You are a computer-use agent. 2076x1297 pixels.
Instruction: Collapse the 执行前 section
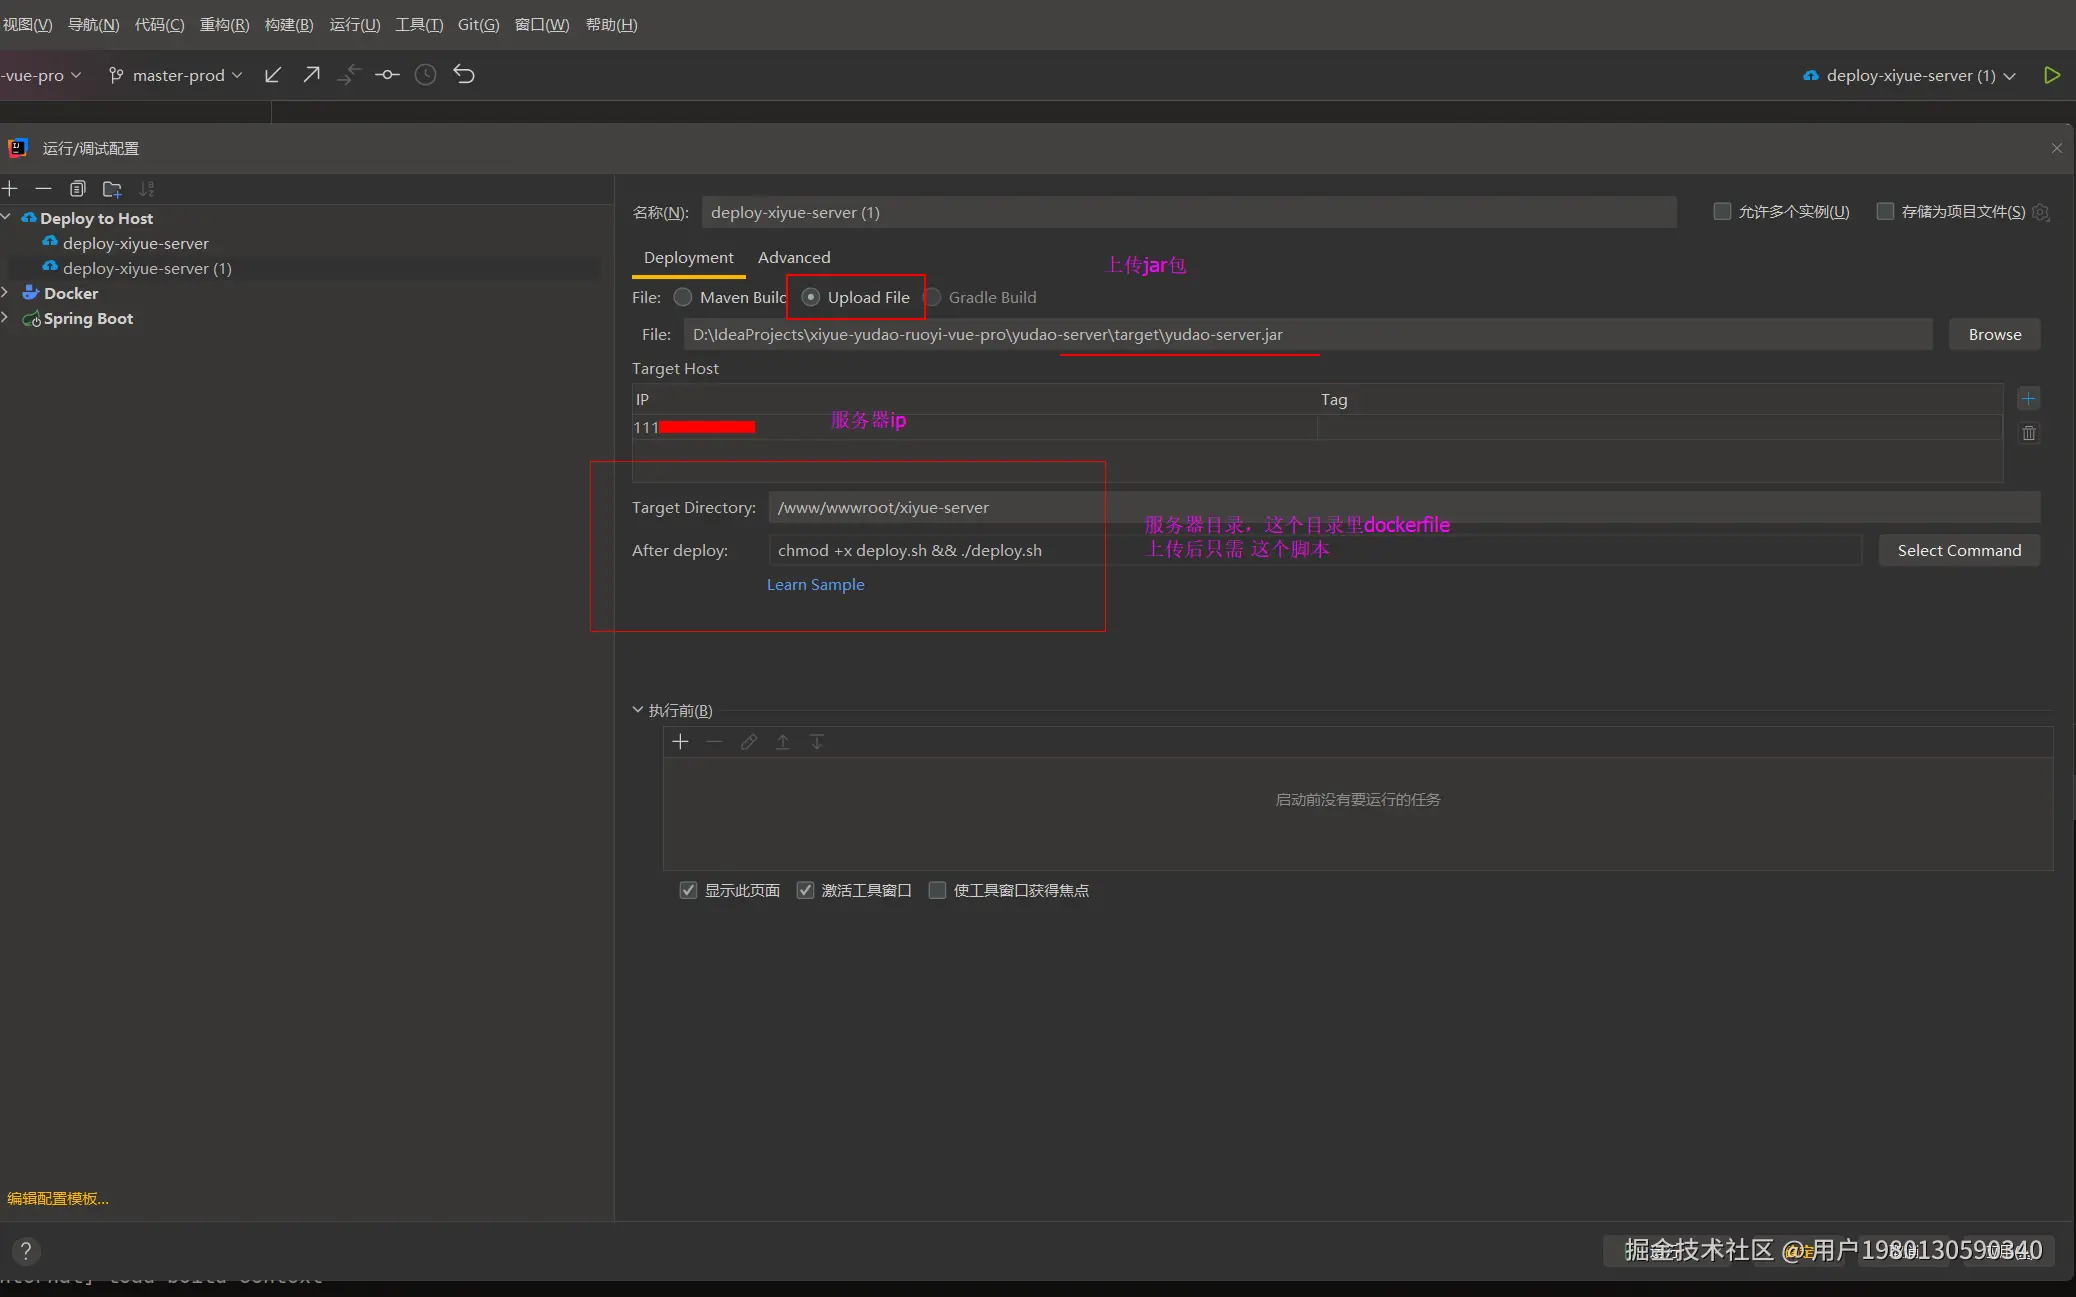coord(638,710)
